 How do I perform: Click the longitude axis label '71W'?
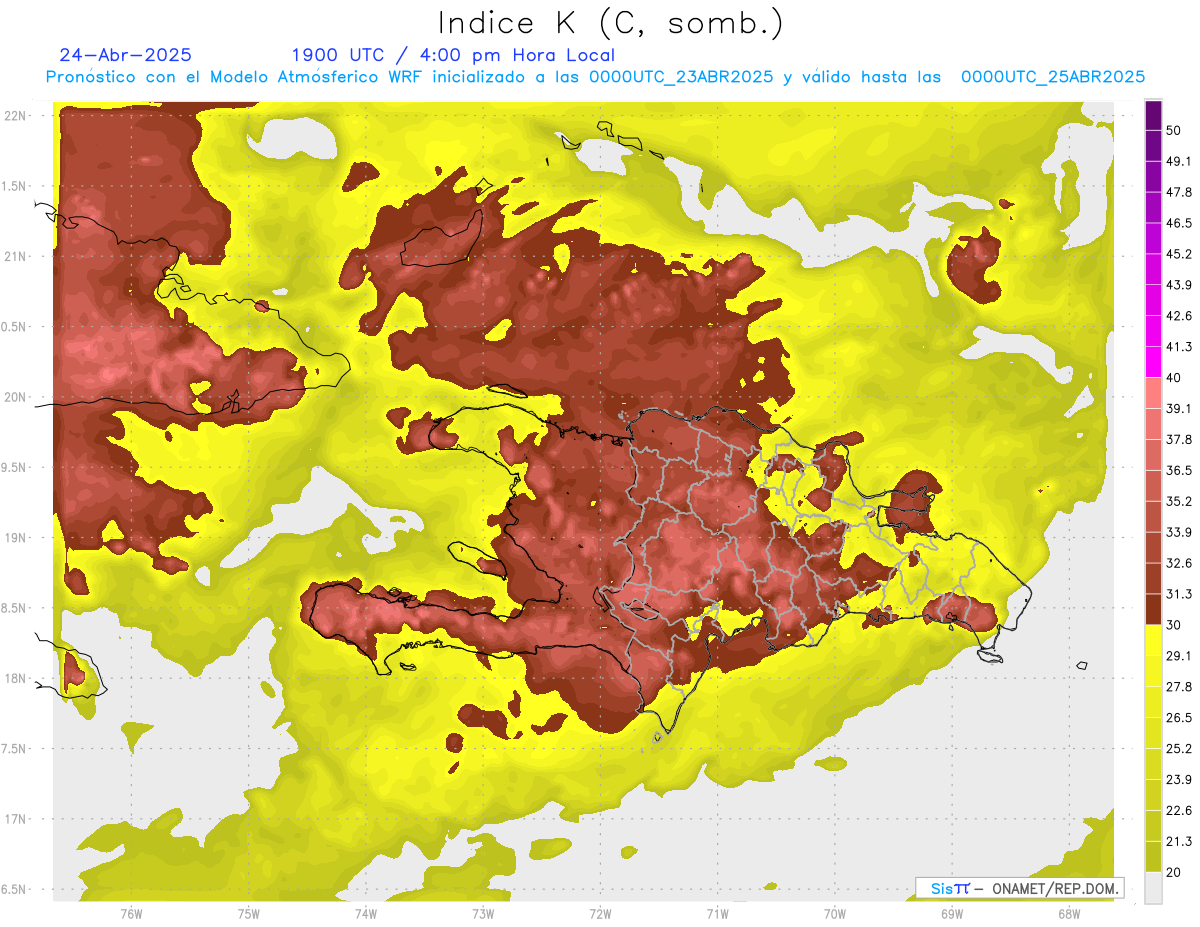[x=717, y=915]
